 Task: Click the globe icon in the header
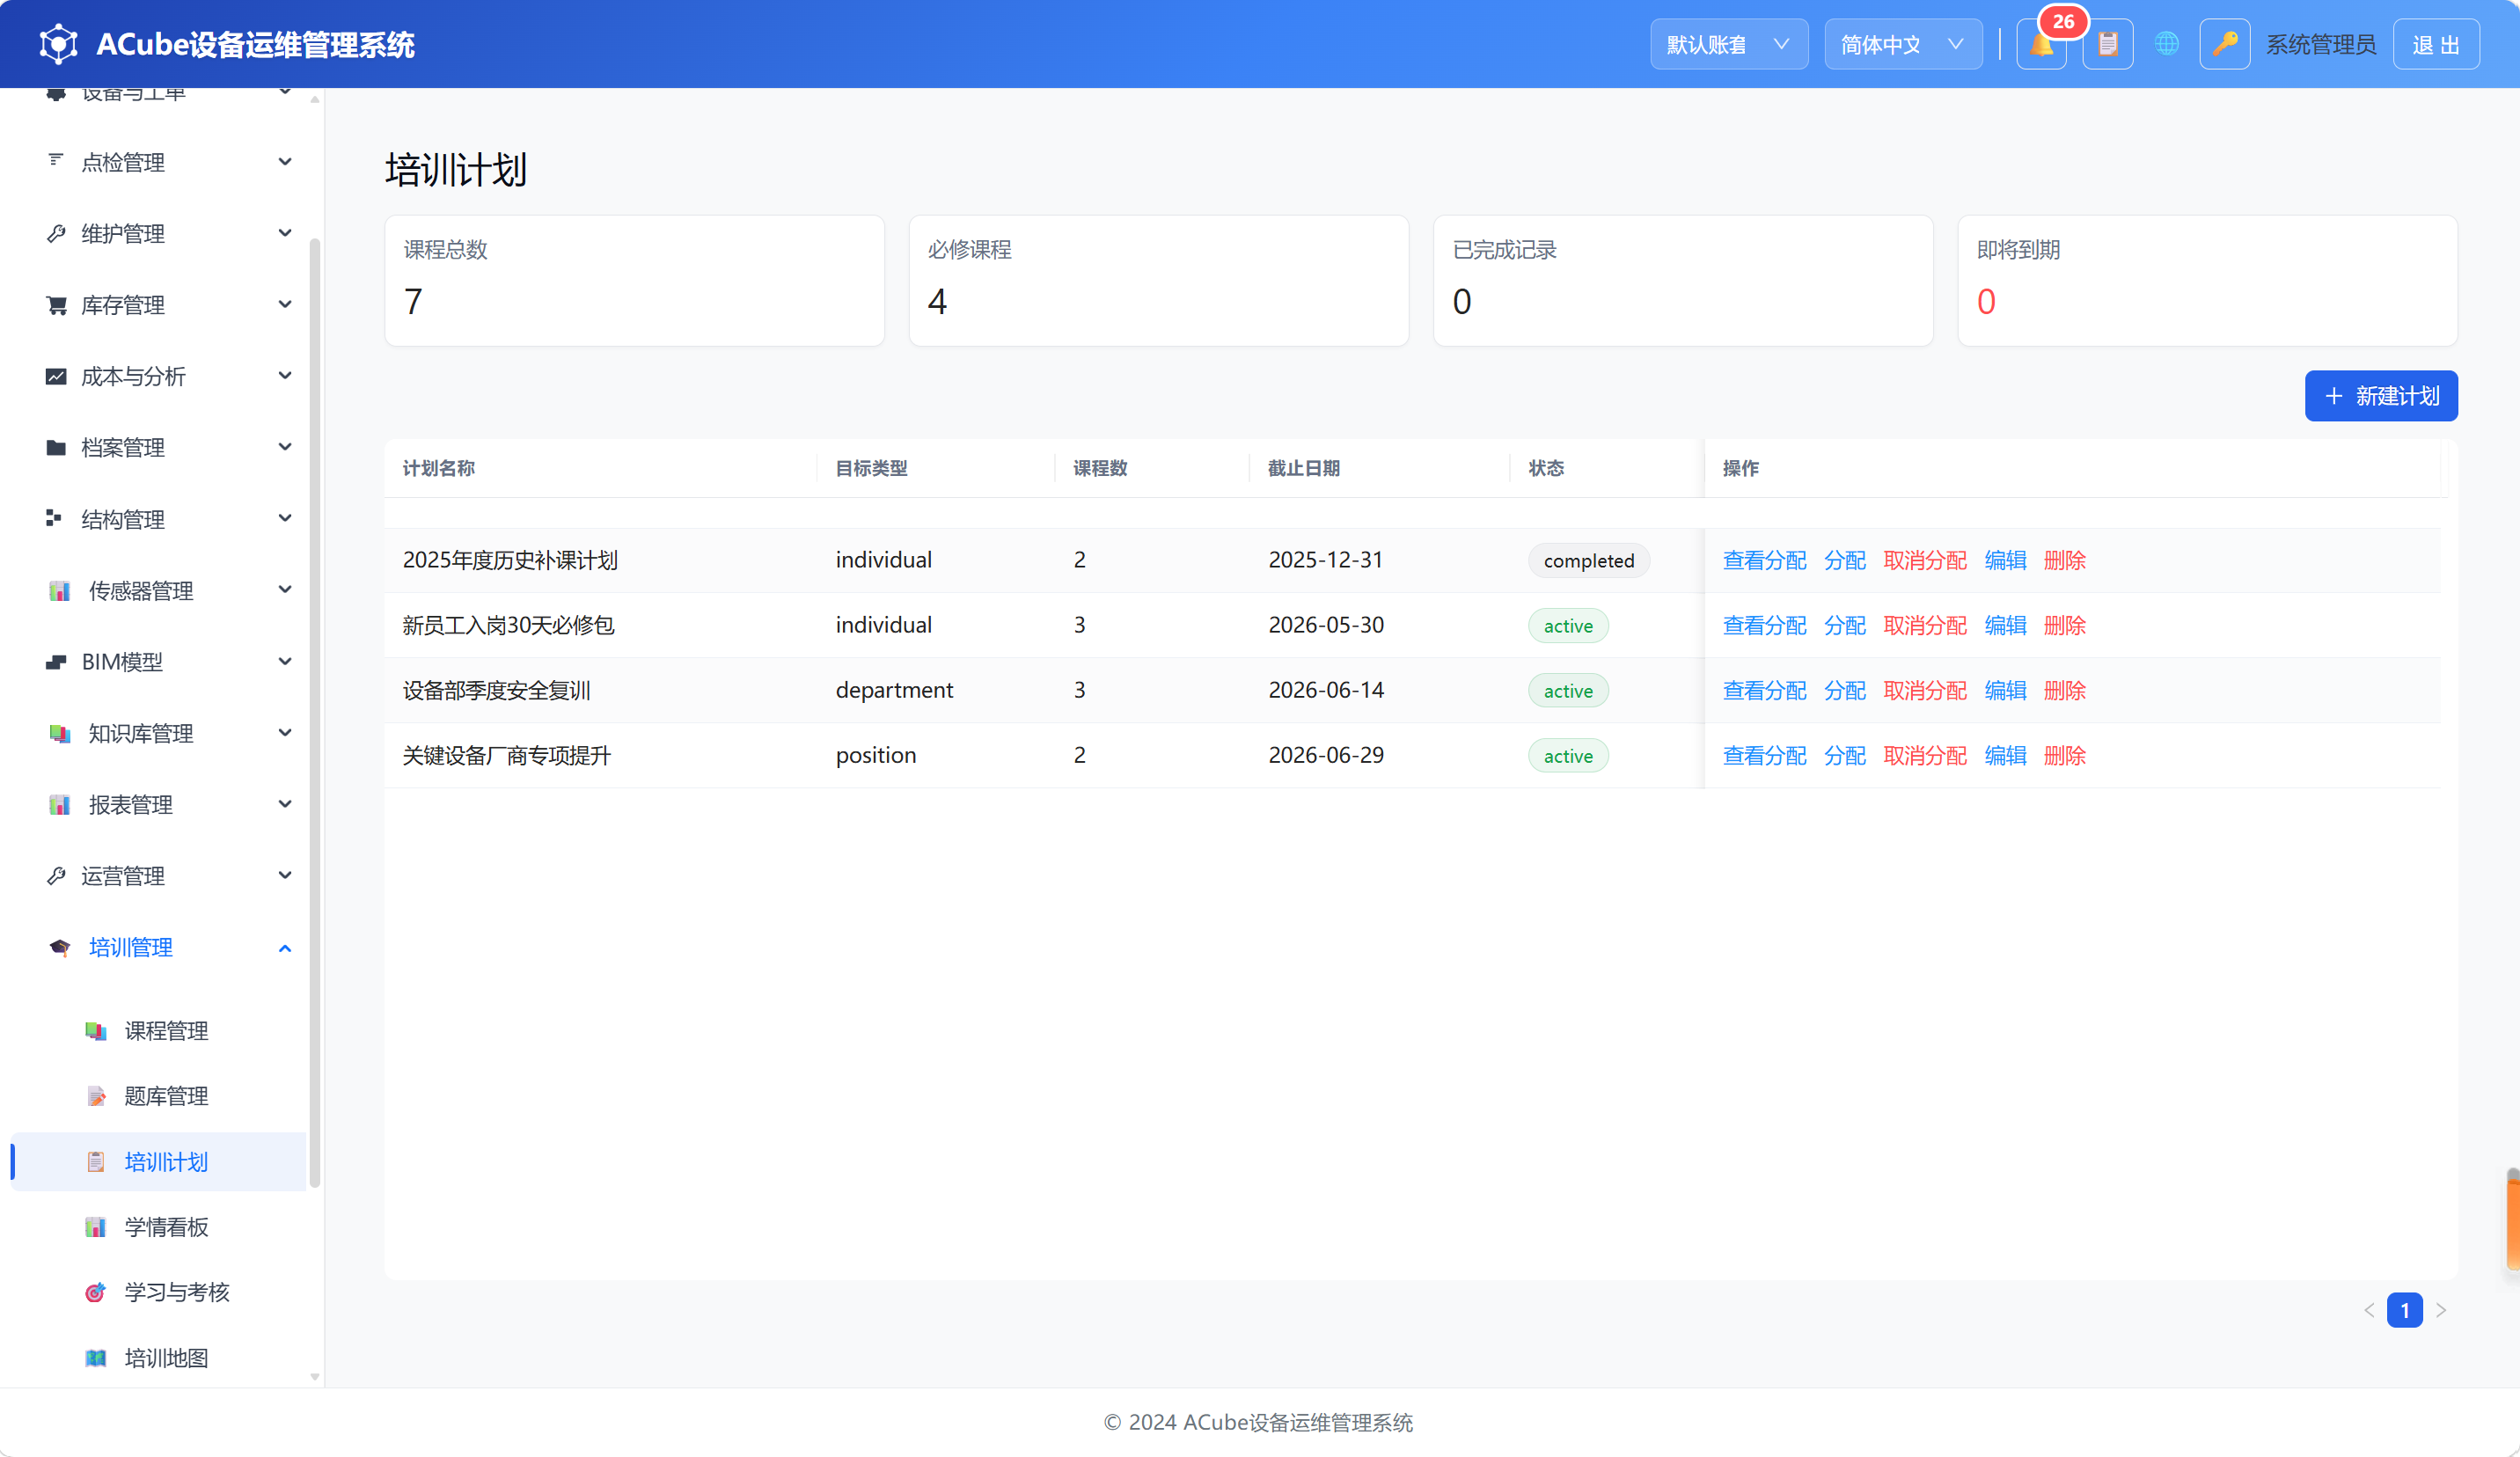click(x=2166, y=44)
